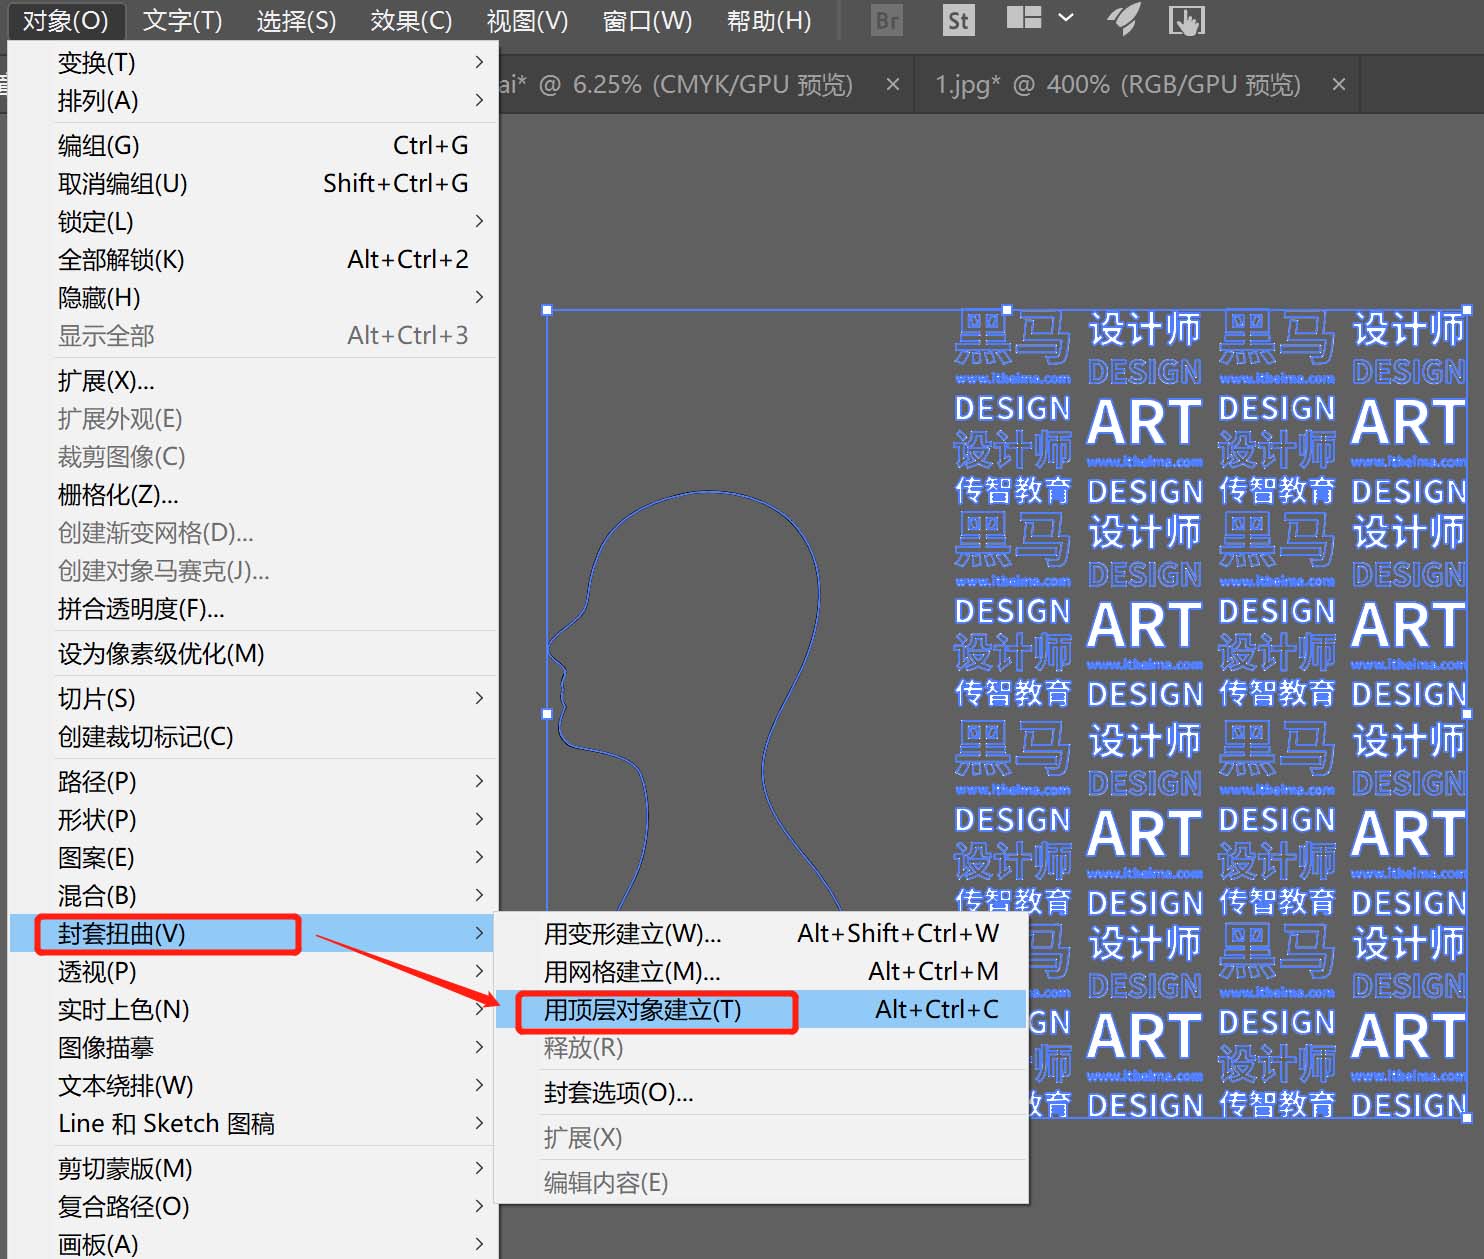The image size is (1484, 1259).
Task: Expand the 形状(P) submenu
Action: [x=253, y=819]
